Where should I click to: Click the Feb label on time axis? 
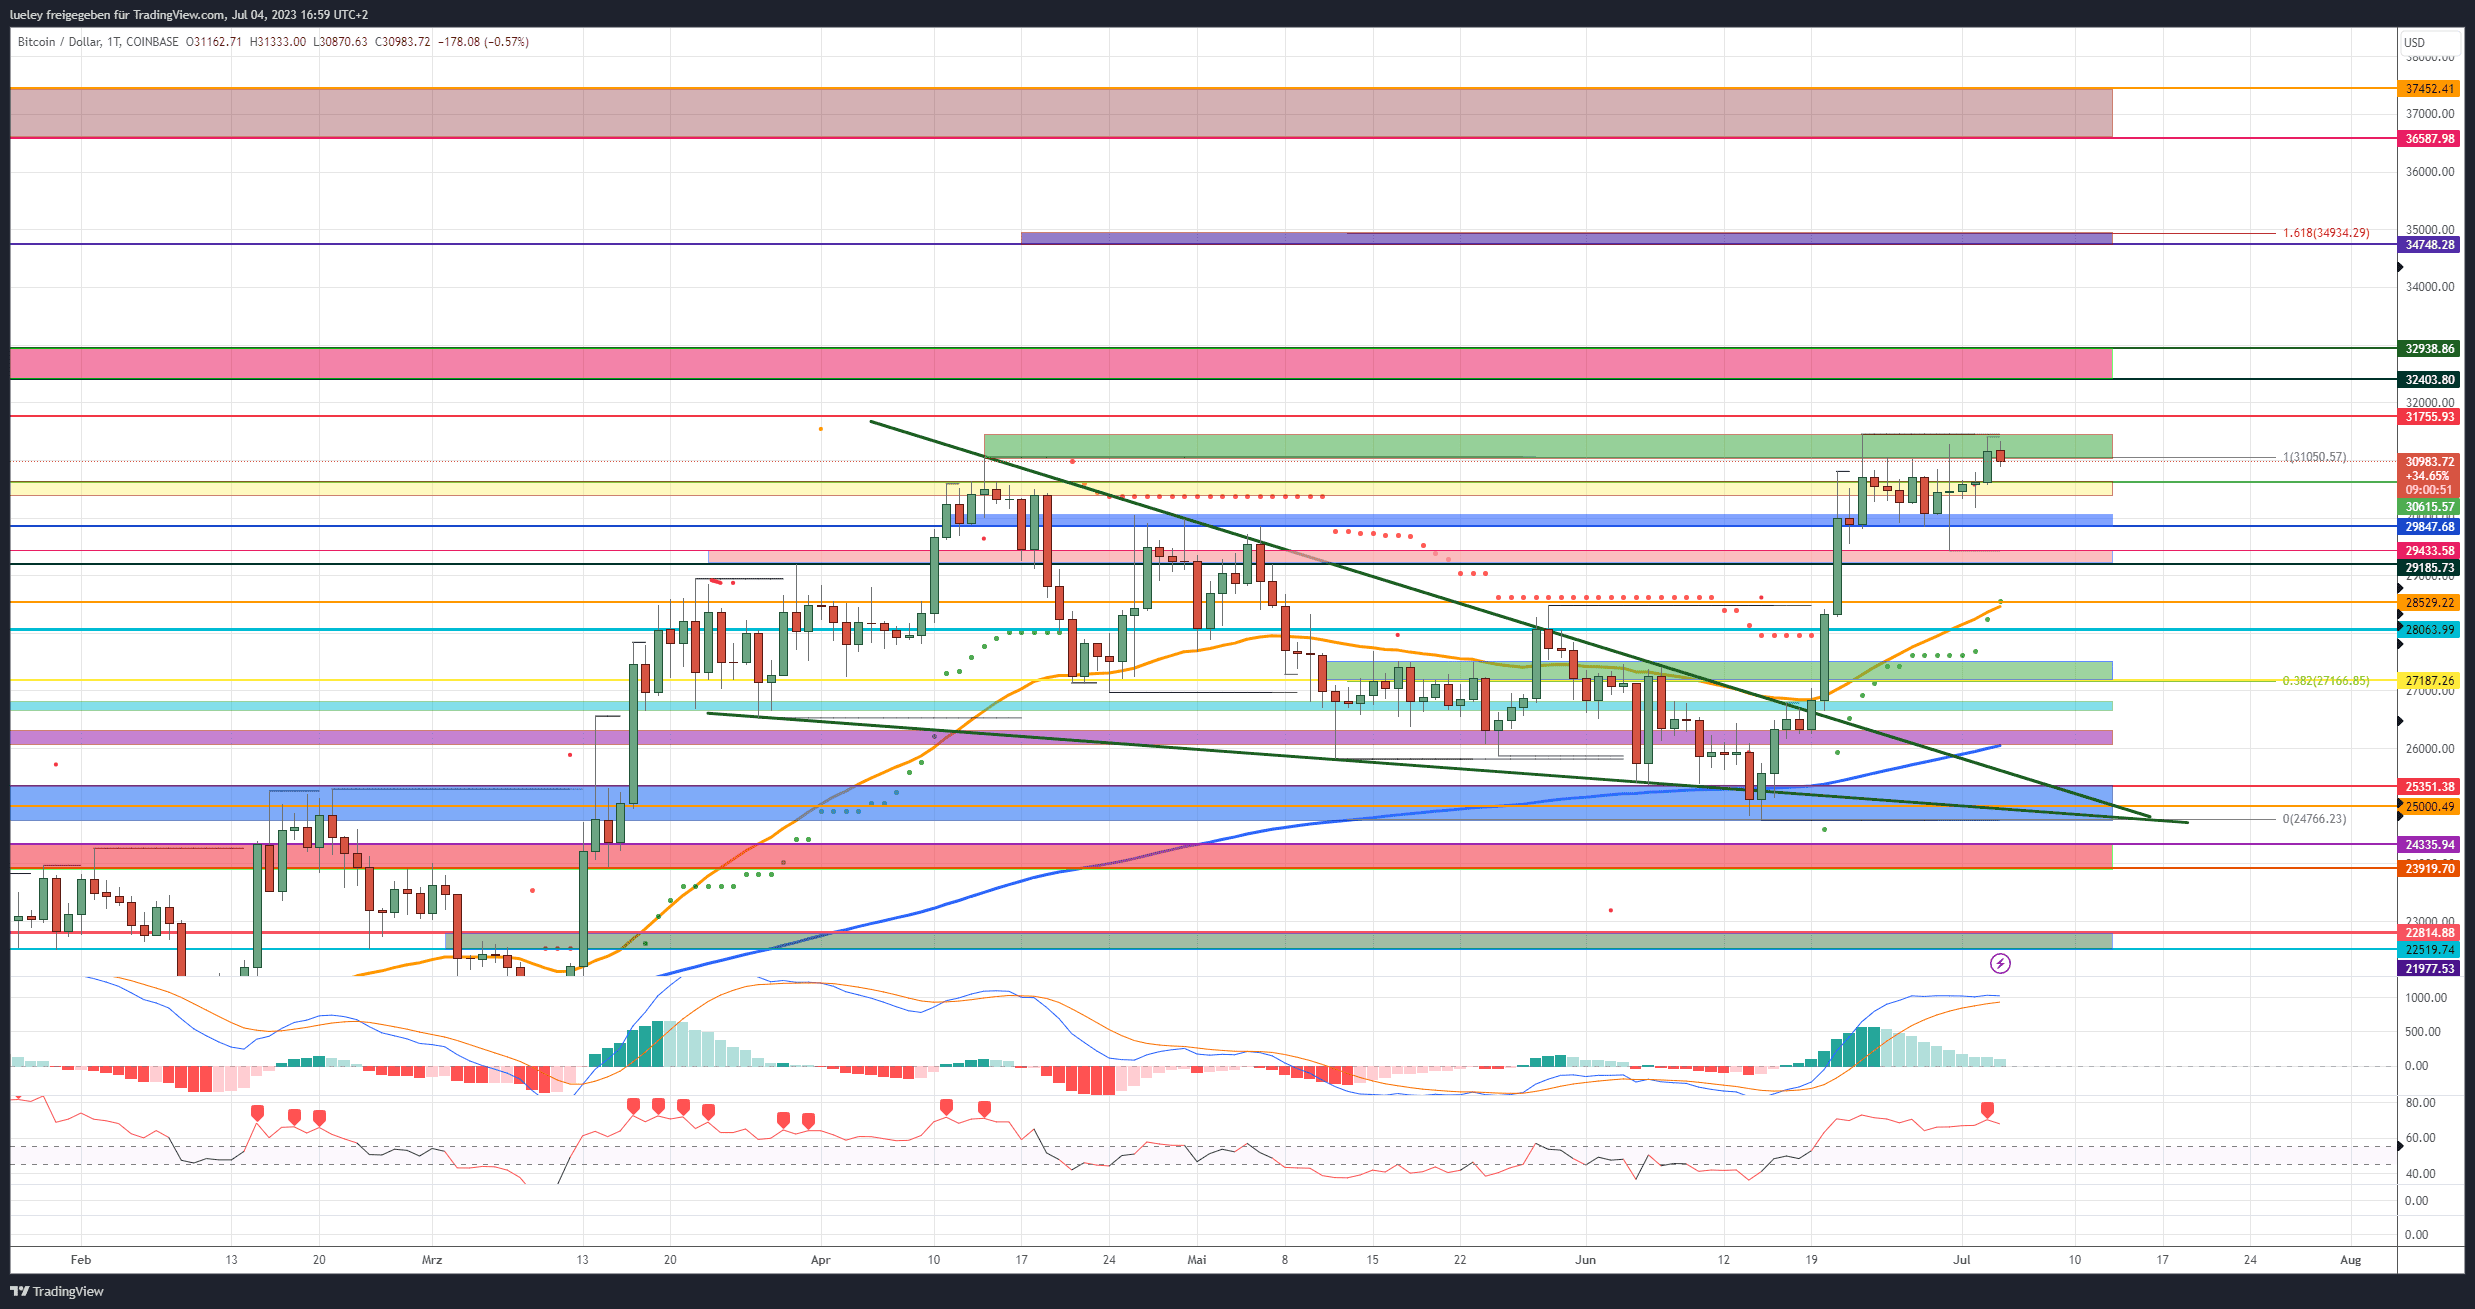(81, 1260)
